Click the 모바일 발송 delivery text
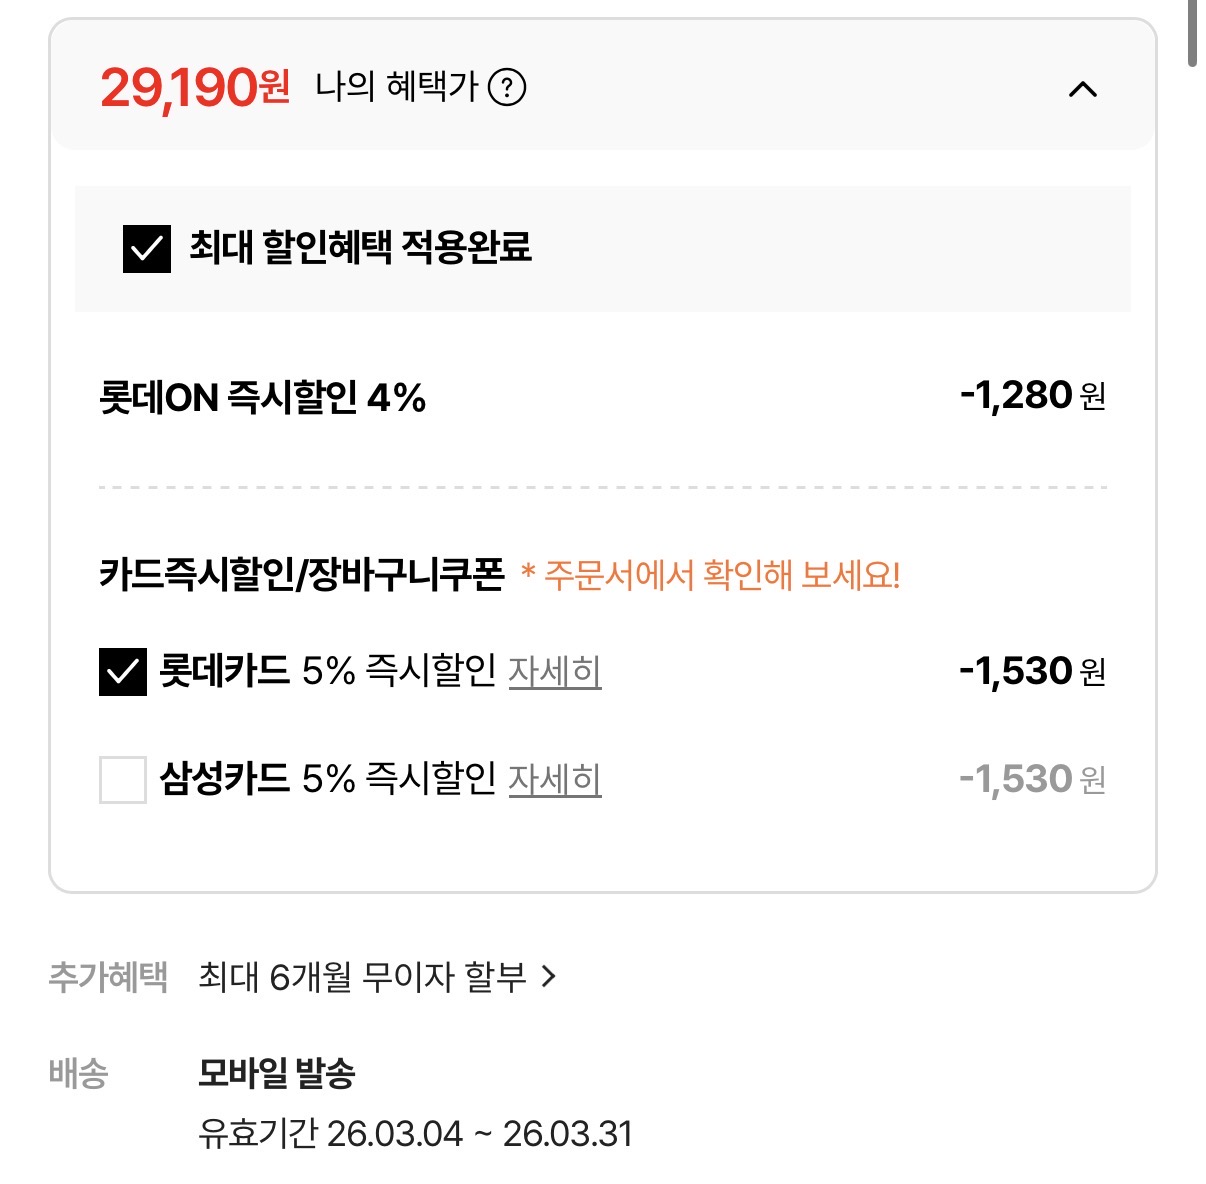Image resolution: width=1206 pixels, height=1184 pixels. click(x=277, y=1073)
